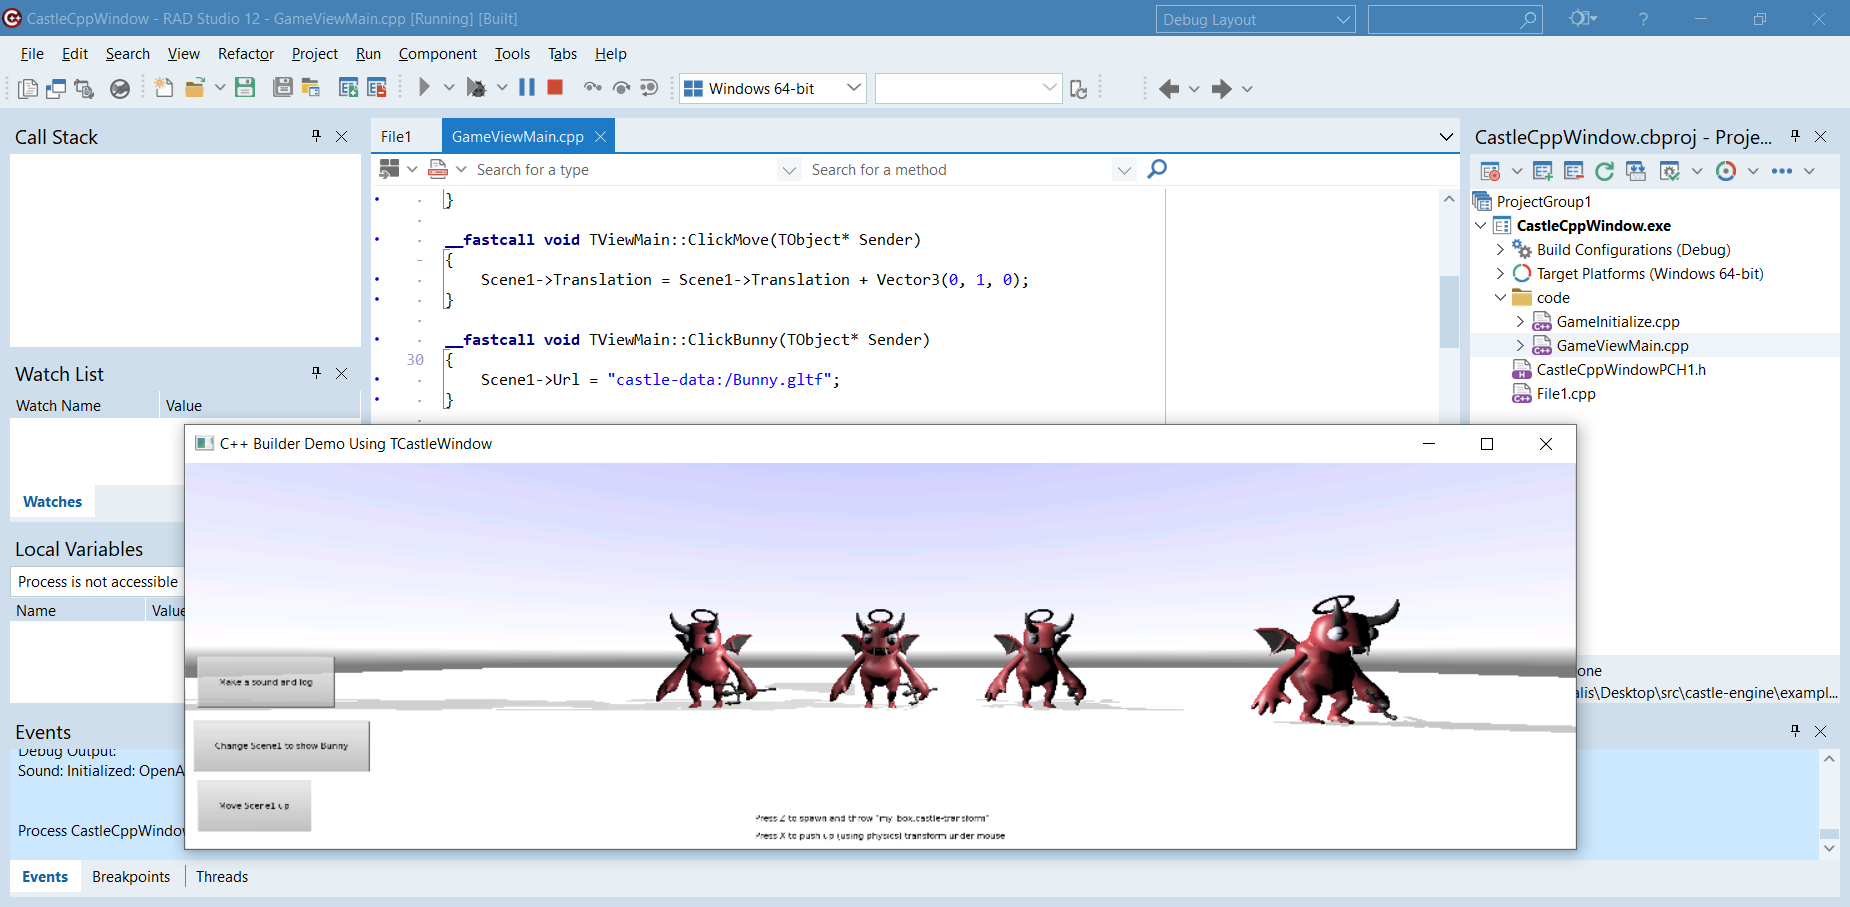Expand the Target Platforms node
Screen dimensions: 1850x907
point(1499,274)
